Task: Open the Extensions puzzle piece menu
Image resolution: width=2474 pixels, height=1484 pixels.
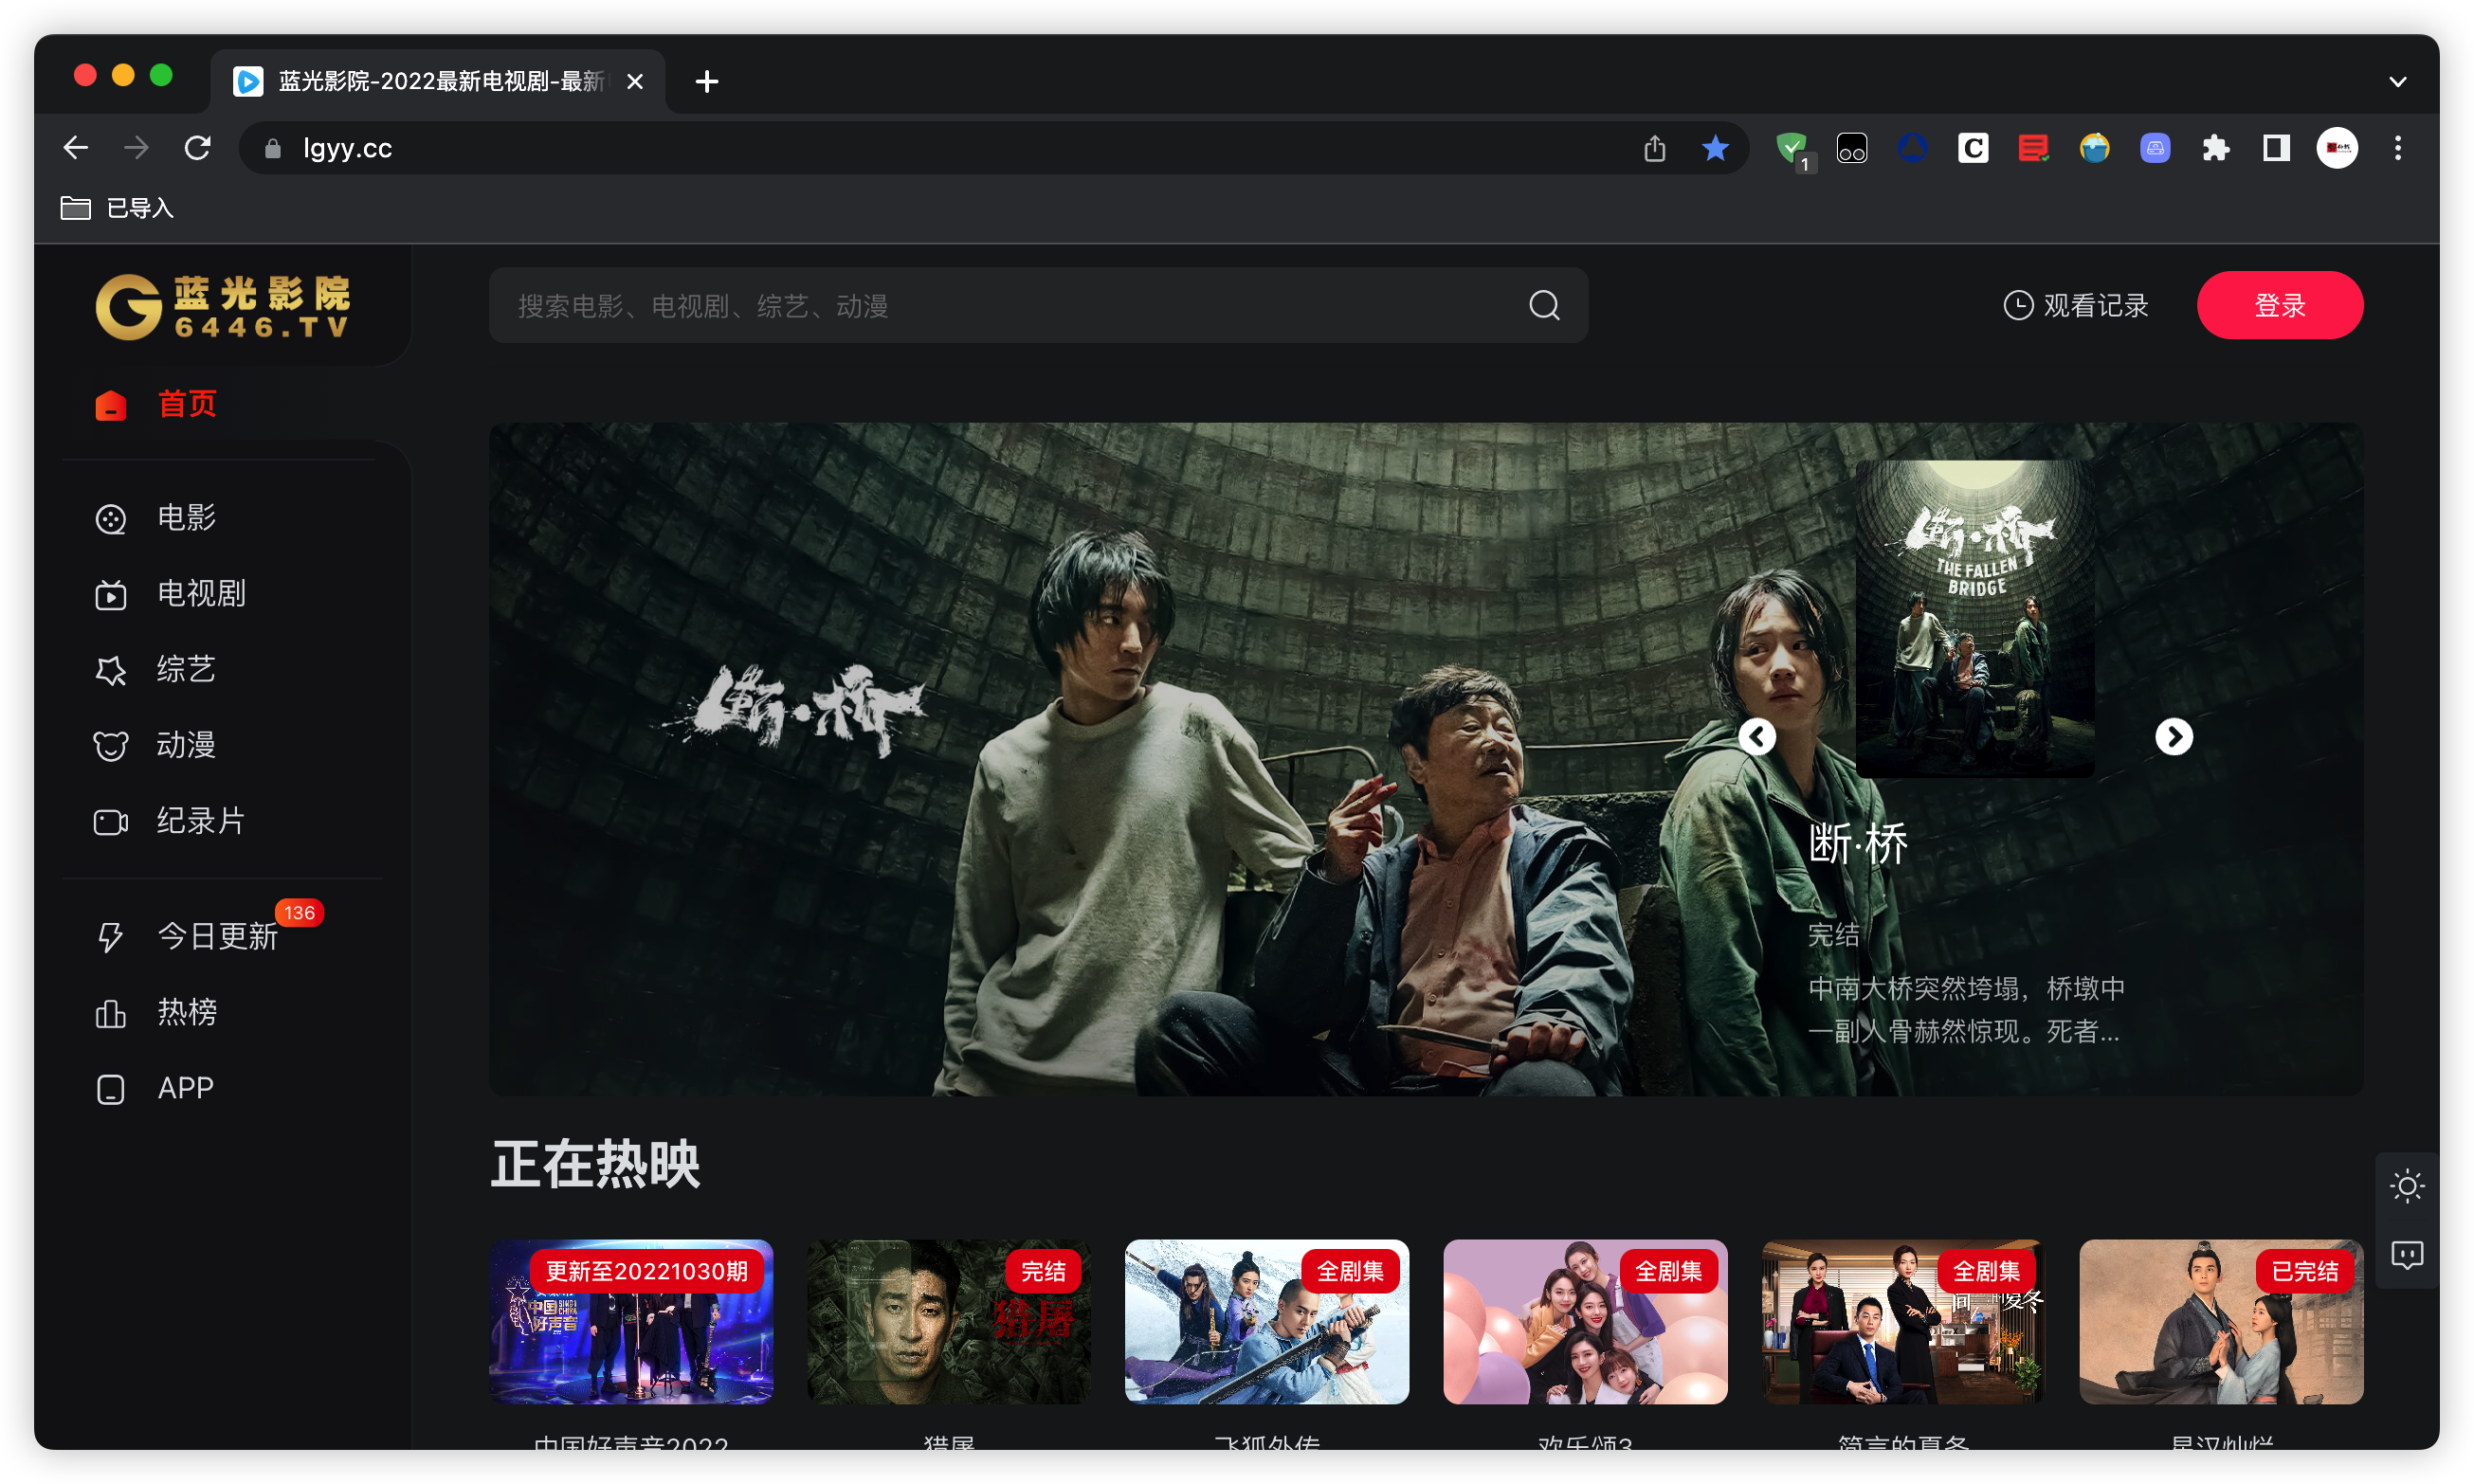Action: 2215,148
